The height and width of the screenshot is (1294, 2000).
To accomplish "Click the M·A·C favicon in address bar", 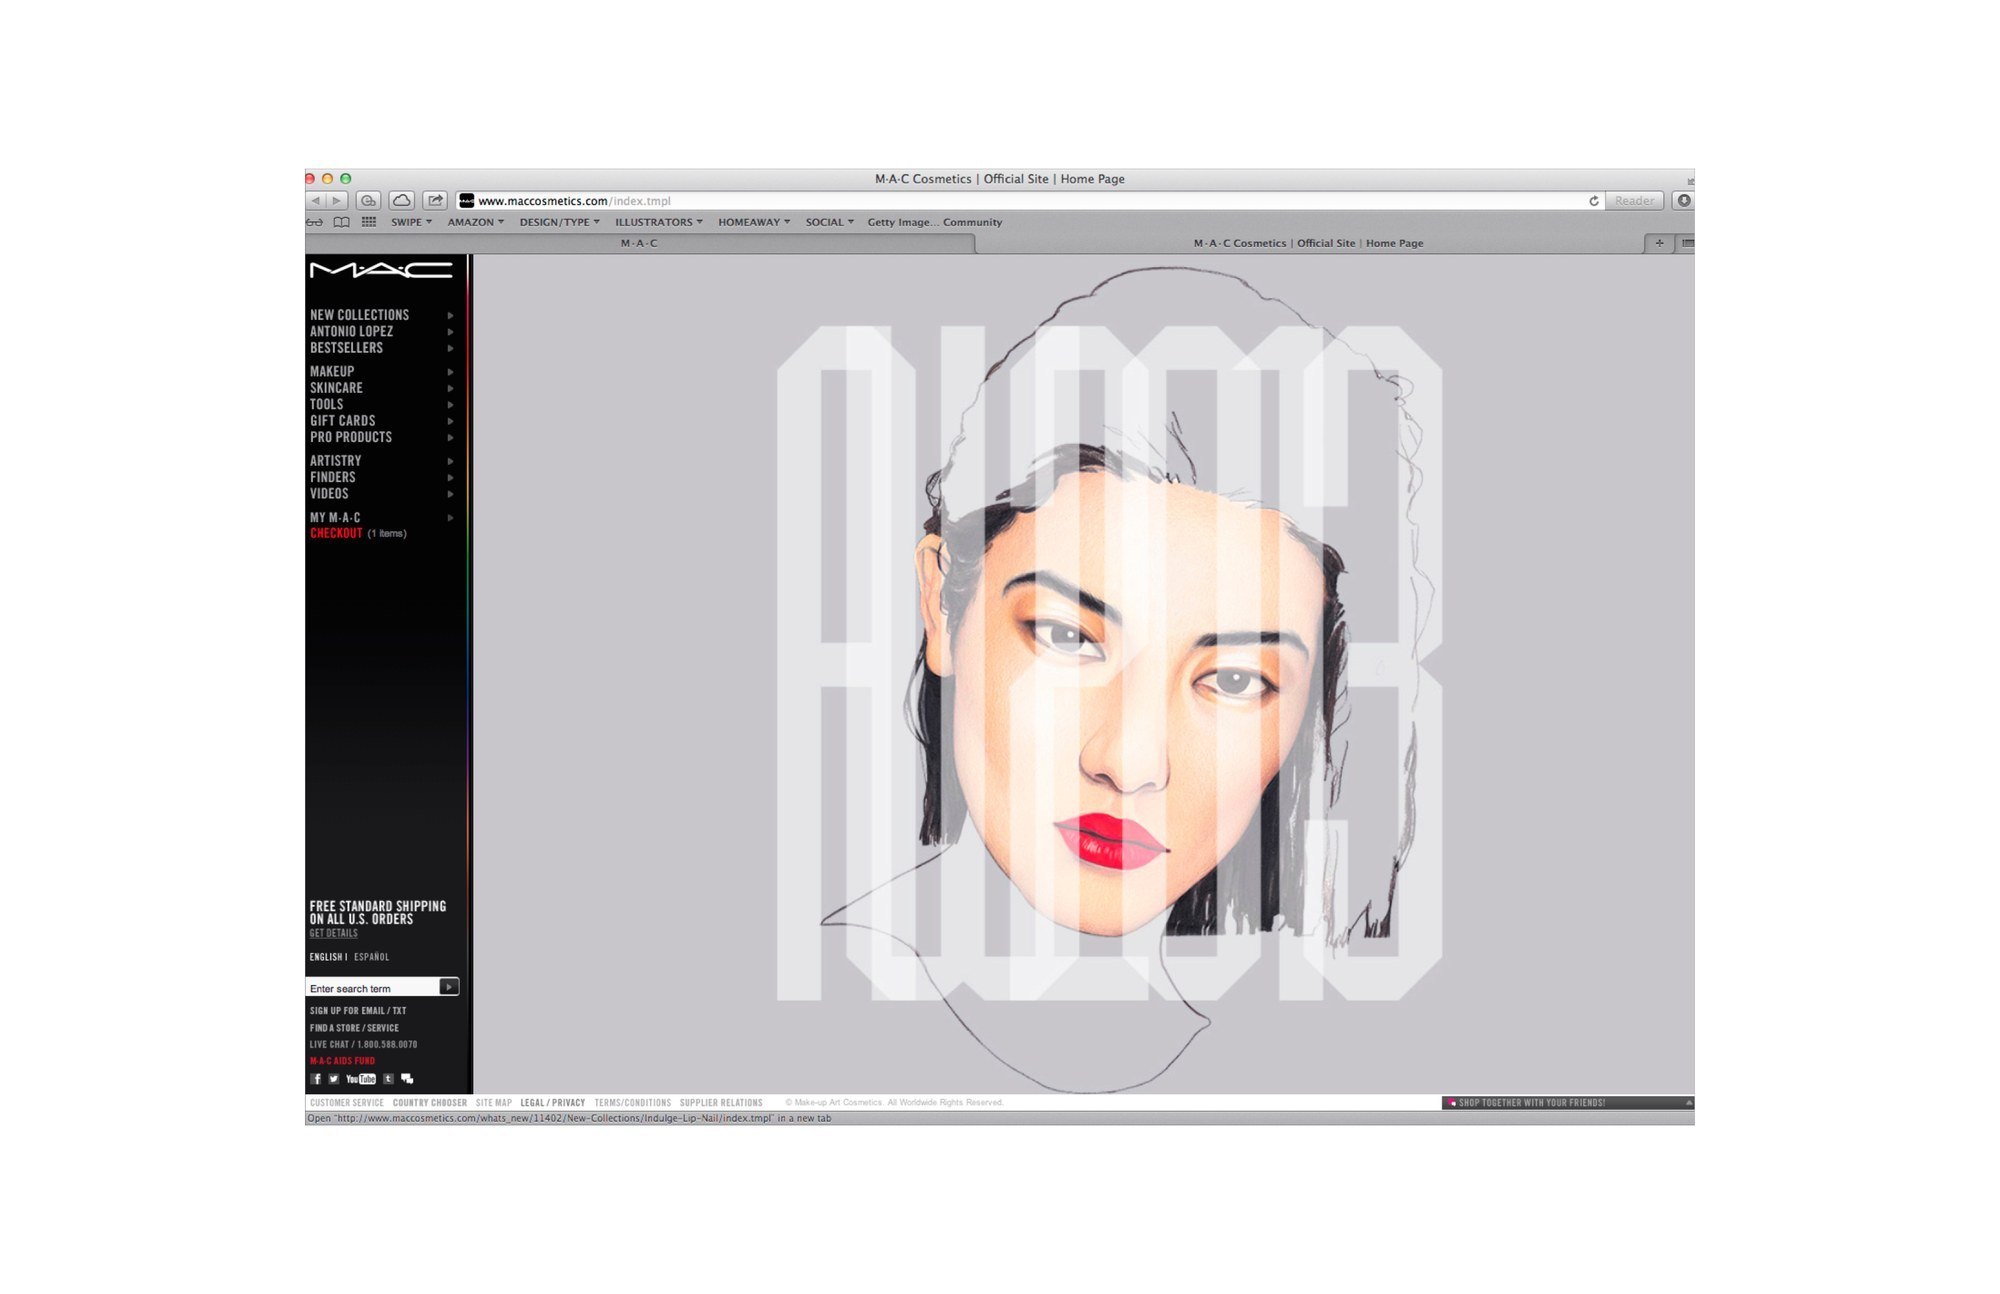I will (x=466, y=201).
